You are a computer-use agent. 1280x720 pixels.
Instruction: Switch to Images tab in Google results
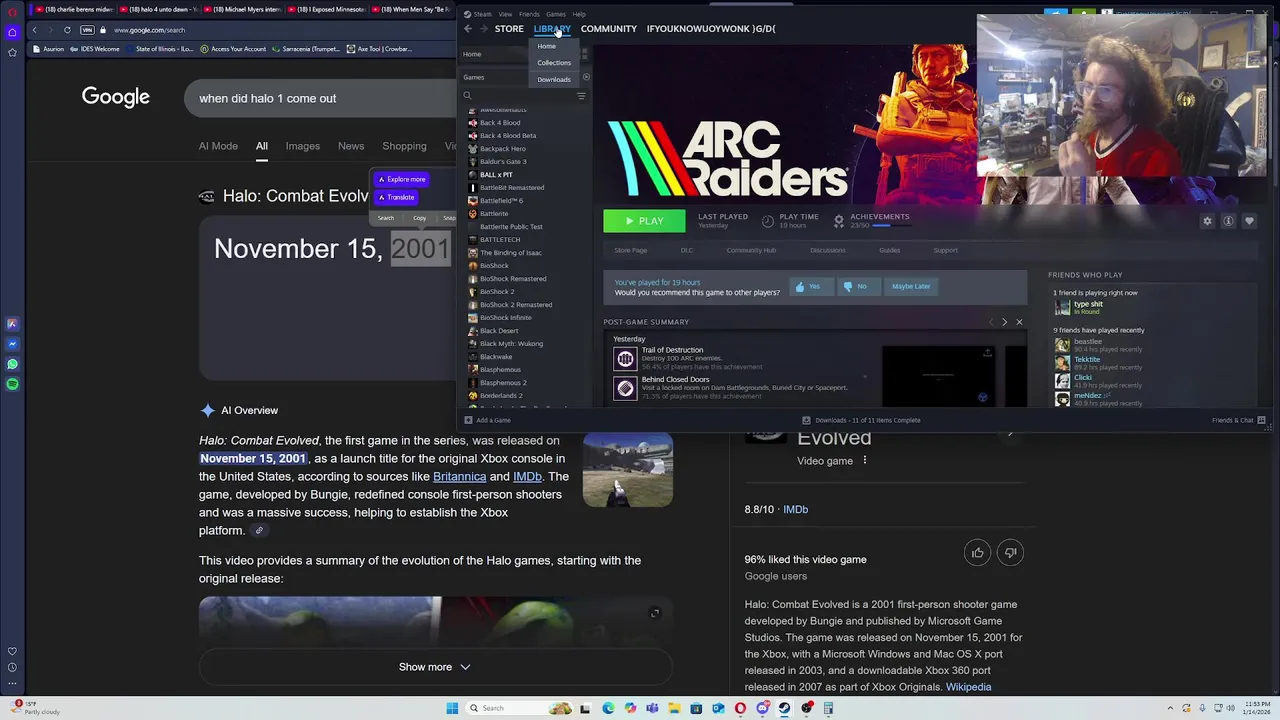tap(302, 146)
